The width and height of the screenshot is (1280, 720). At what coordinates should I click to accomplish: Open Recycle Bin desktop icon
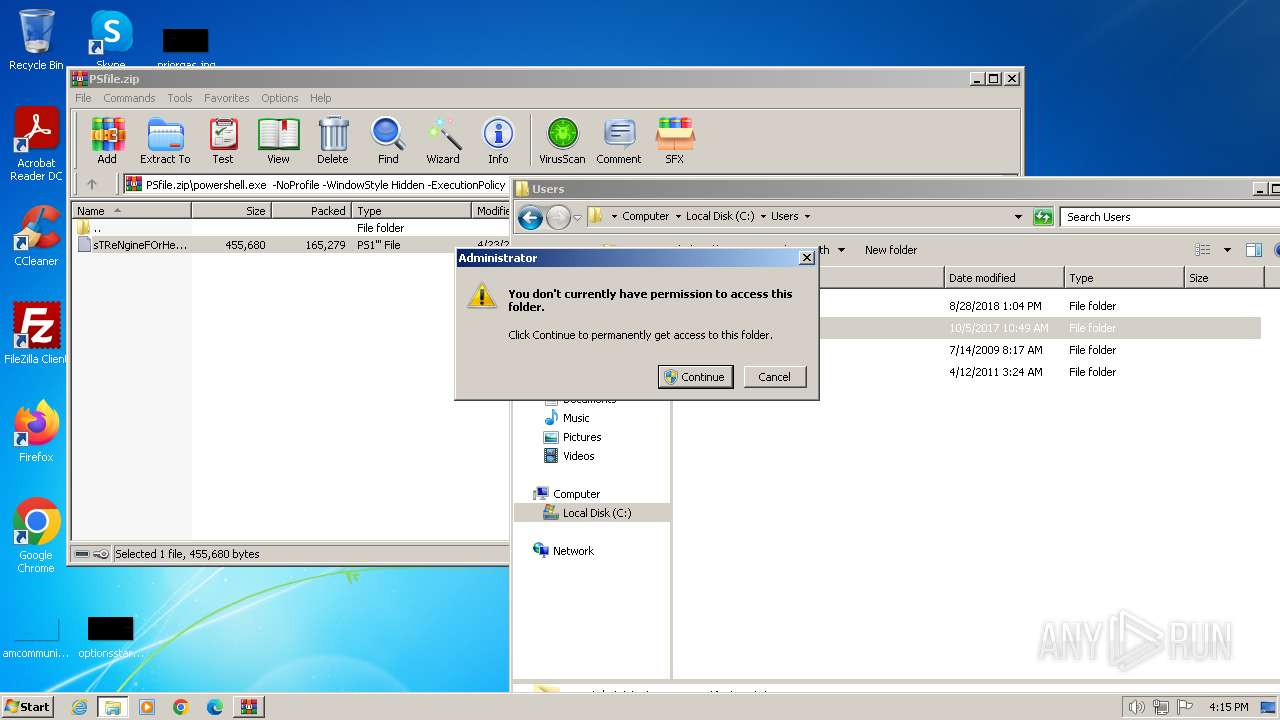pyautogui.click(x=36, y=40)
